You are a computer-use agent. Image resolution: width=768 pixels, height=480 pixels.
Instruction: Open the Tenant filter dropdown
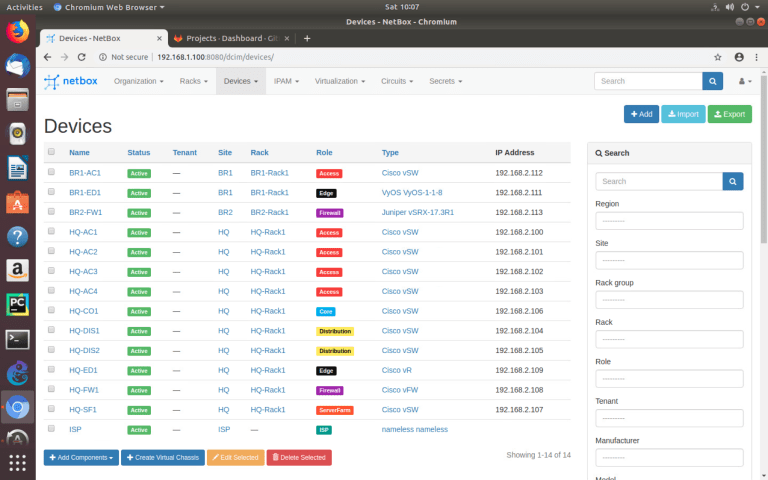pyautogui.click(x=669, y=418)
